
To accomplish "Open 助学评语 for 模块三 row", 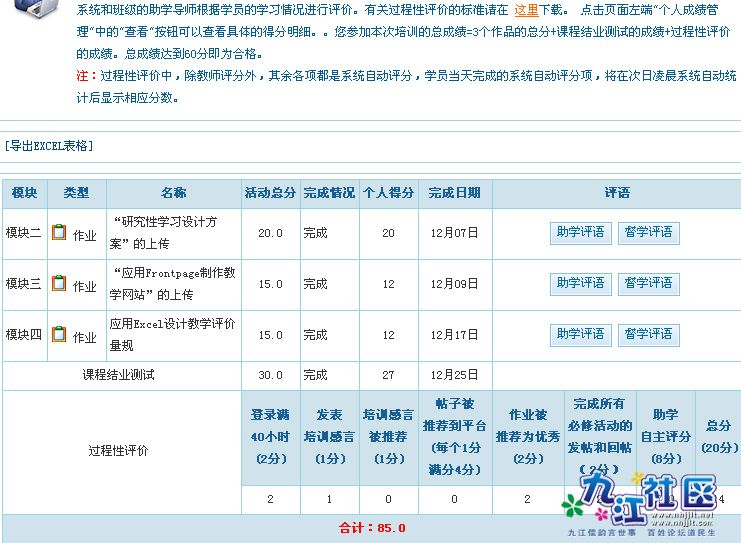I will tap(581, 284).
